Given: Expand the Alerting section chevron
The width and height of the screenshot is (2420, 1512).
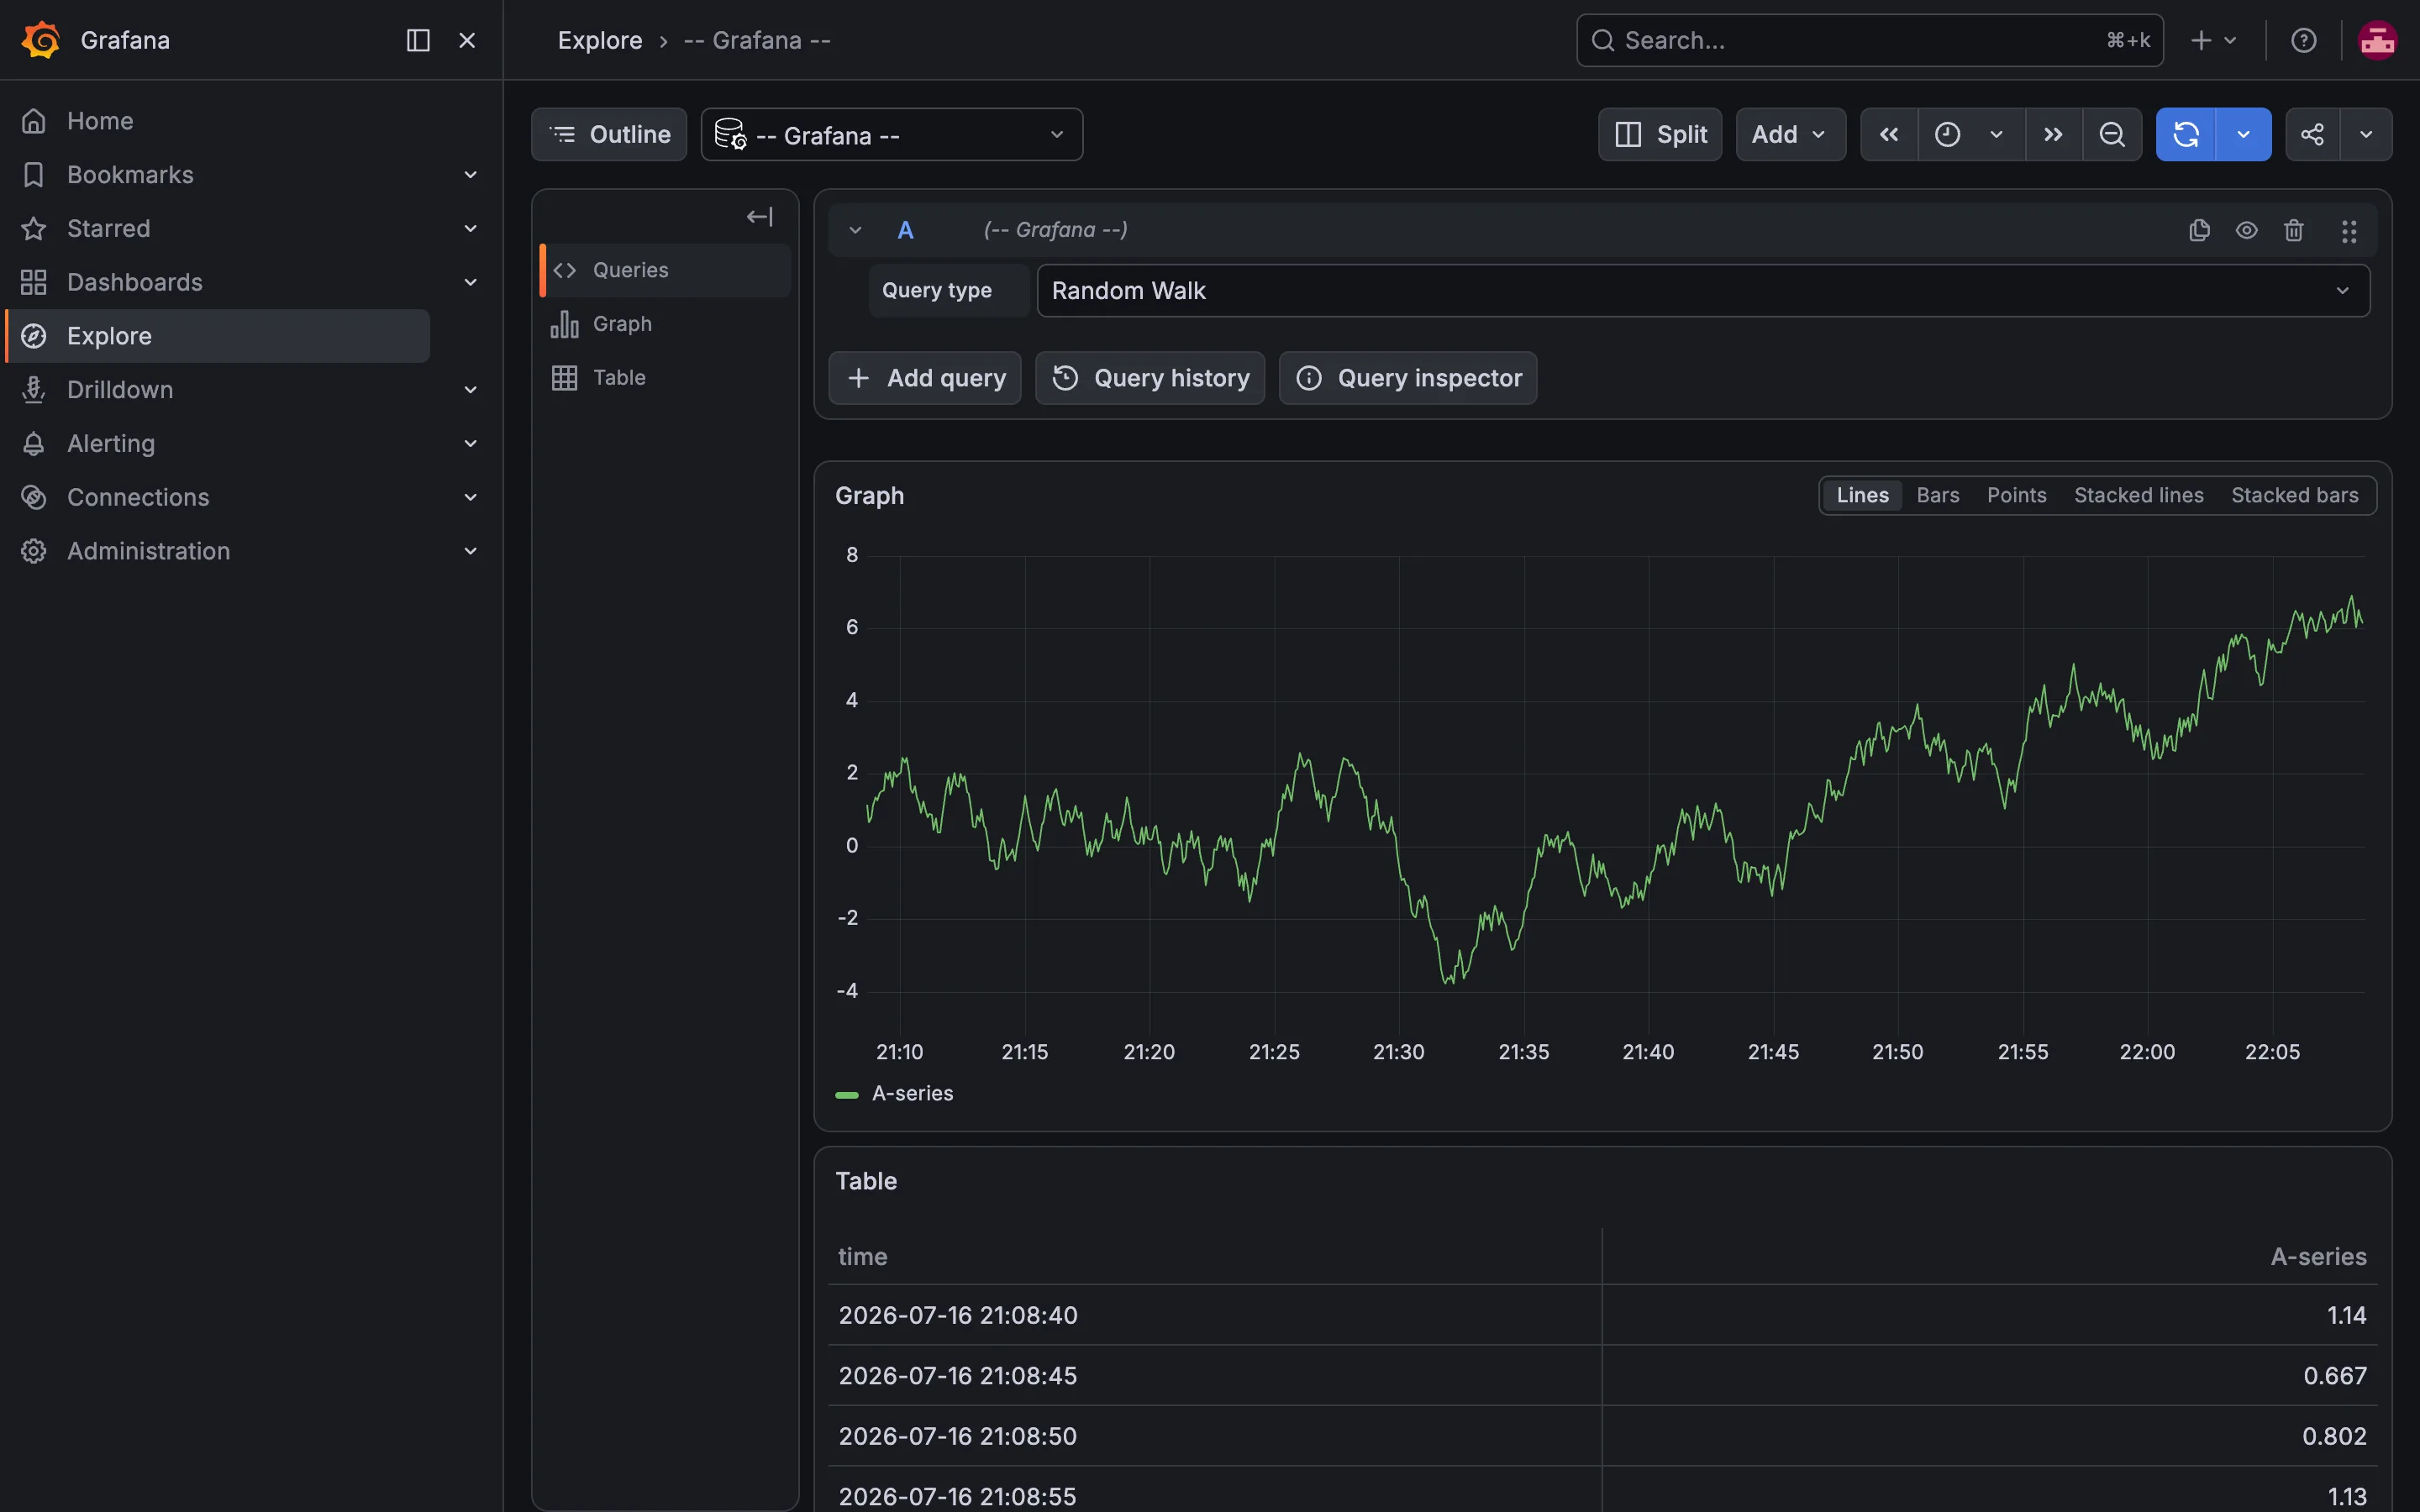Looking at the screenshot, I should (470, 444).
